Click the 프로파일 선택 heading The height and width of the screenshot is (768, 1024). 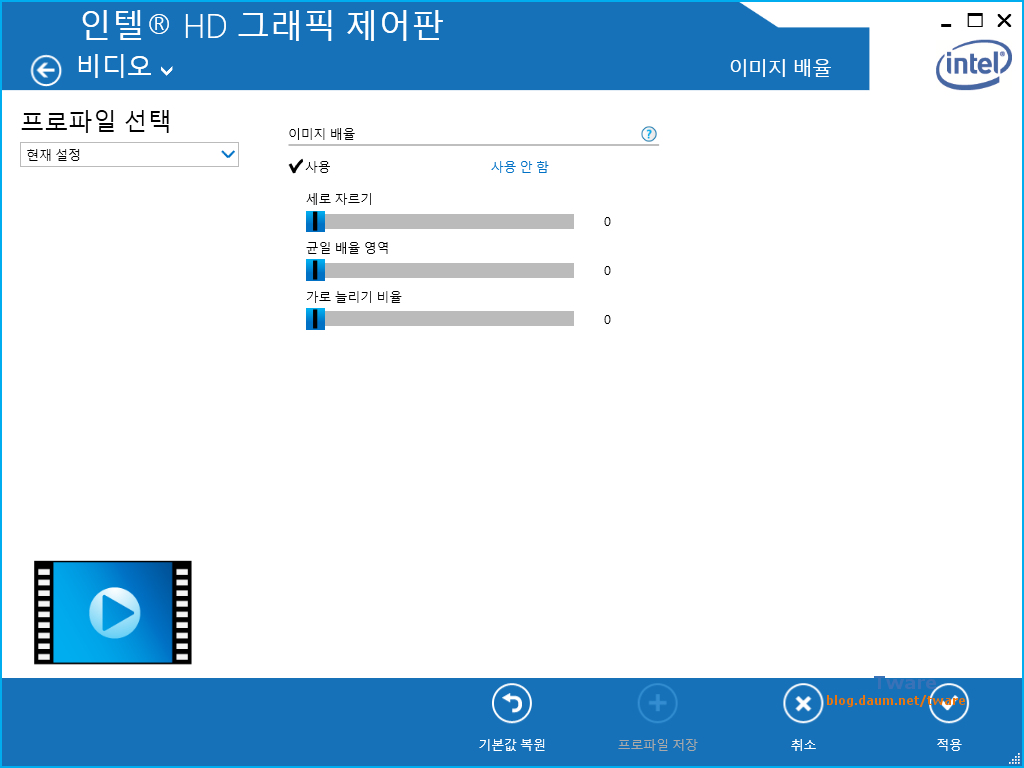click(x=97, y=121)
